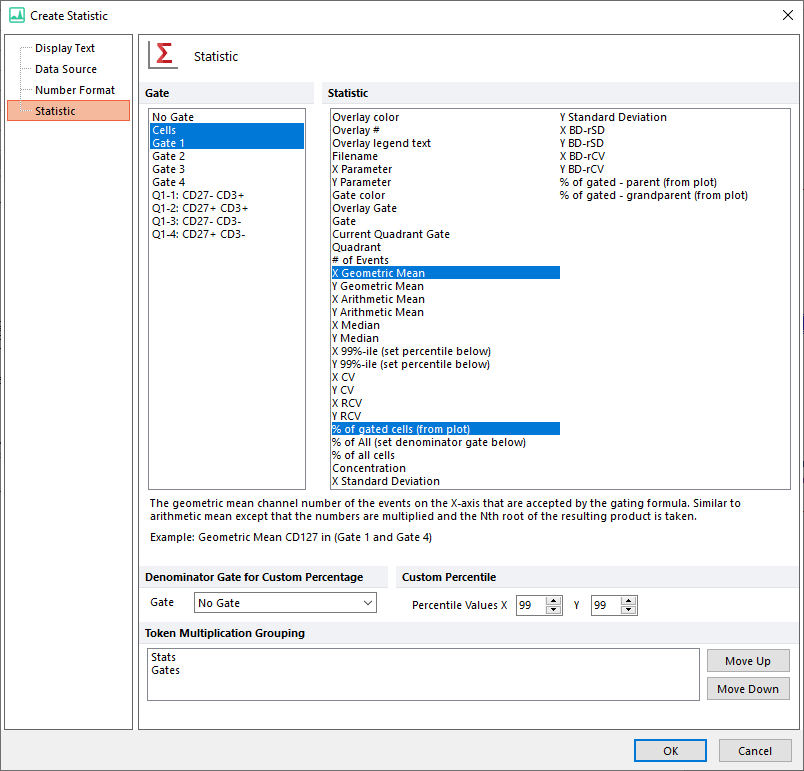
Task: Select Y Median statistic
Action: pyautogui.click(x=446, y=338)
